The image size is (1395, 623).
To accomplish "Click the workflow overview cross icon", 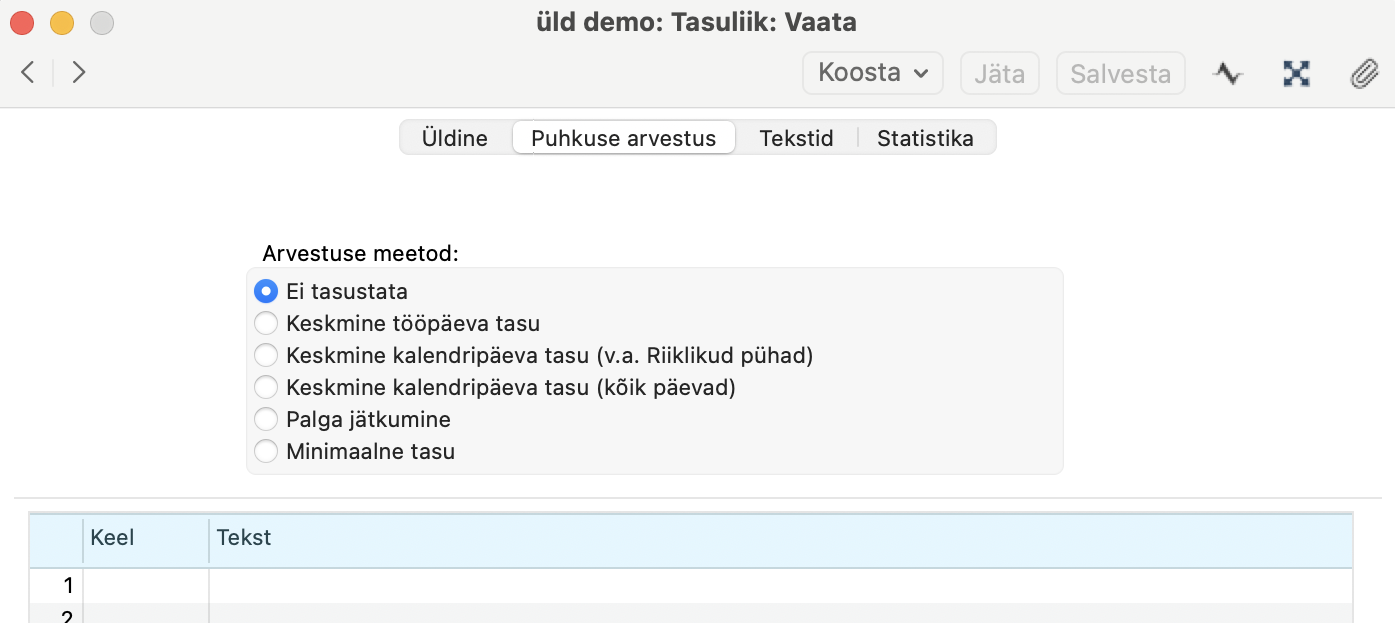I will [1296, 73].
